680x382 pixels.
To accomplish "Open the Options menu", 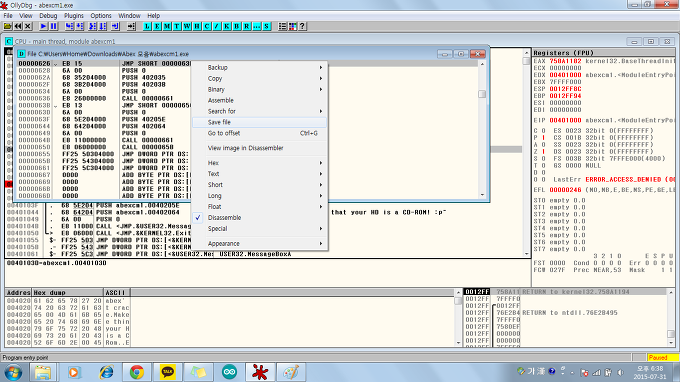I will pyautogui.click(x=101, y=16).
